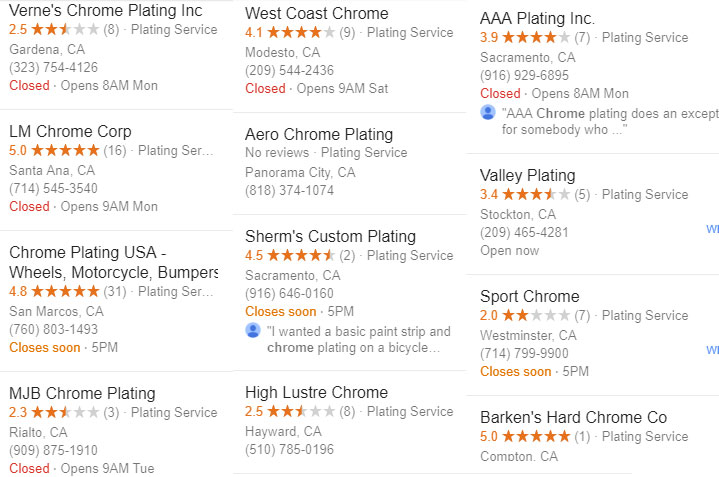Click the partial website link beside Valley Plating
The image size is (719, 477).
[x=712, y=228]
